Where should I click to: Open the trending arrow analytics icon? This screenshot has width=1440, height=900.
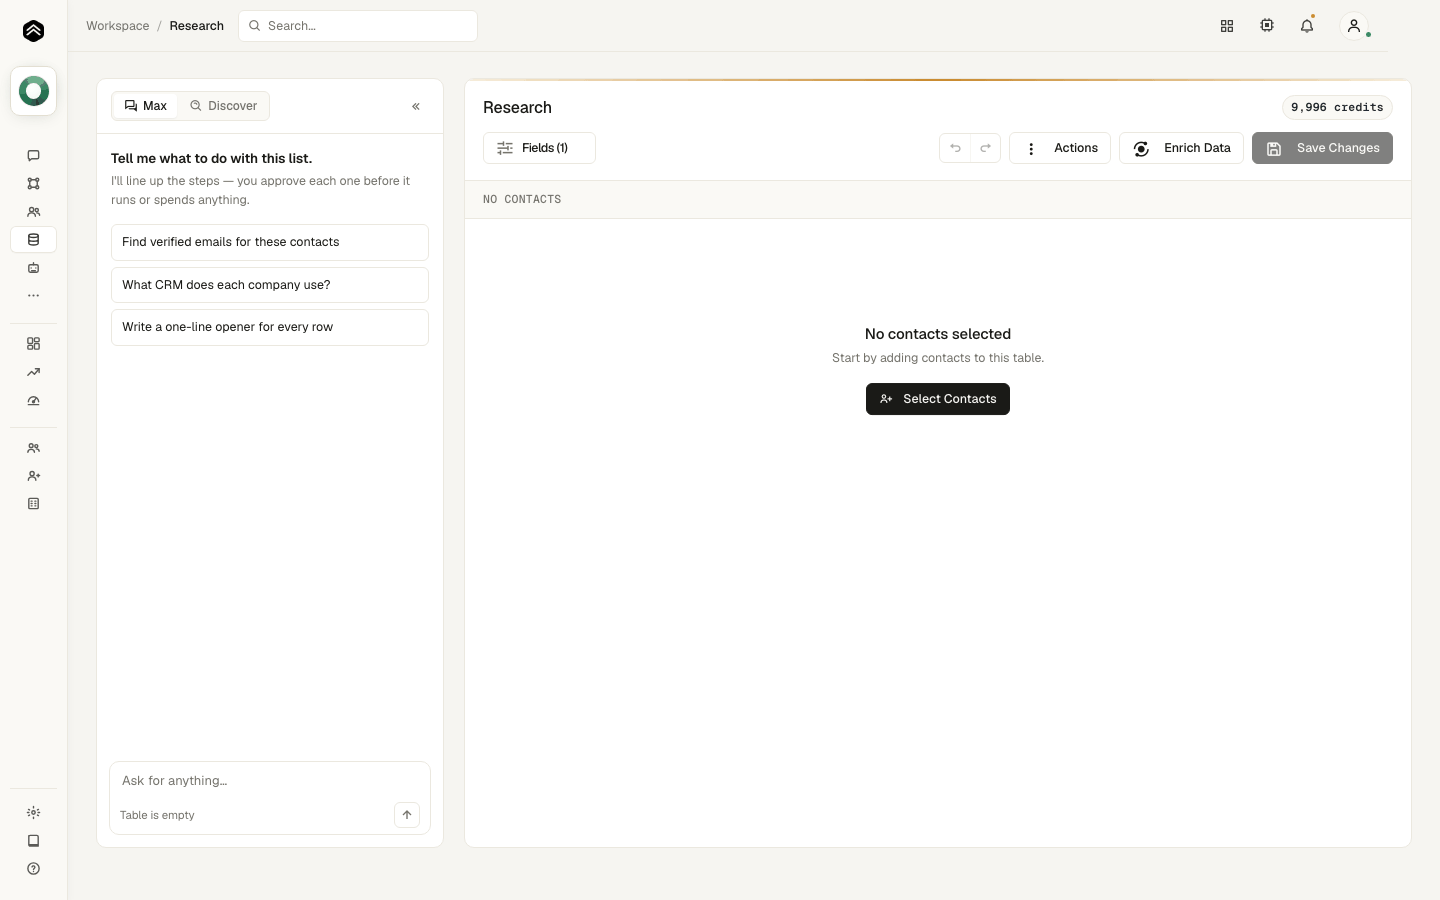coord(33,372)
